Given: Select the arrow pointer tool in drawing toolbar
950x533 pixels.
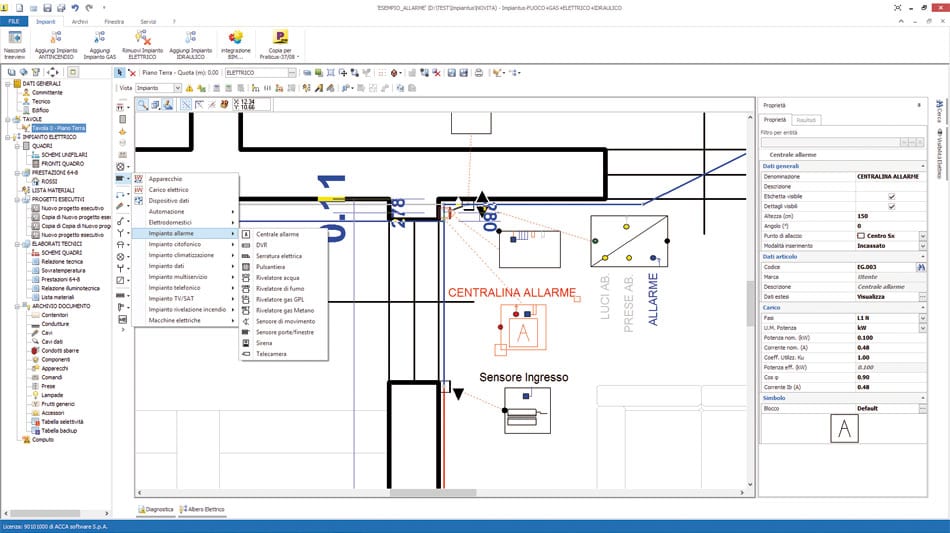Looking at the screenshot, I should (x=120, y=73).
